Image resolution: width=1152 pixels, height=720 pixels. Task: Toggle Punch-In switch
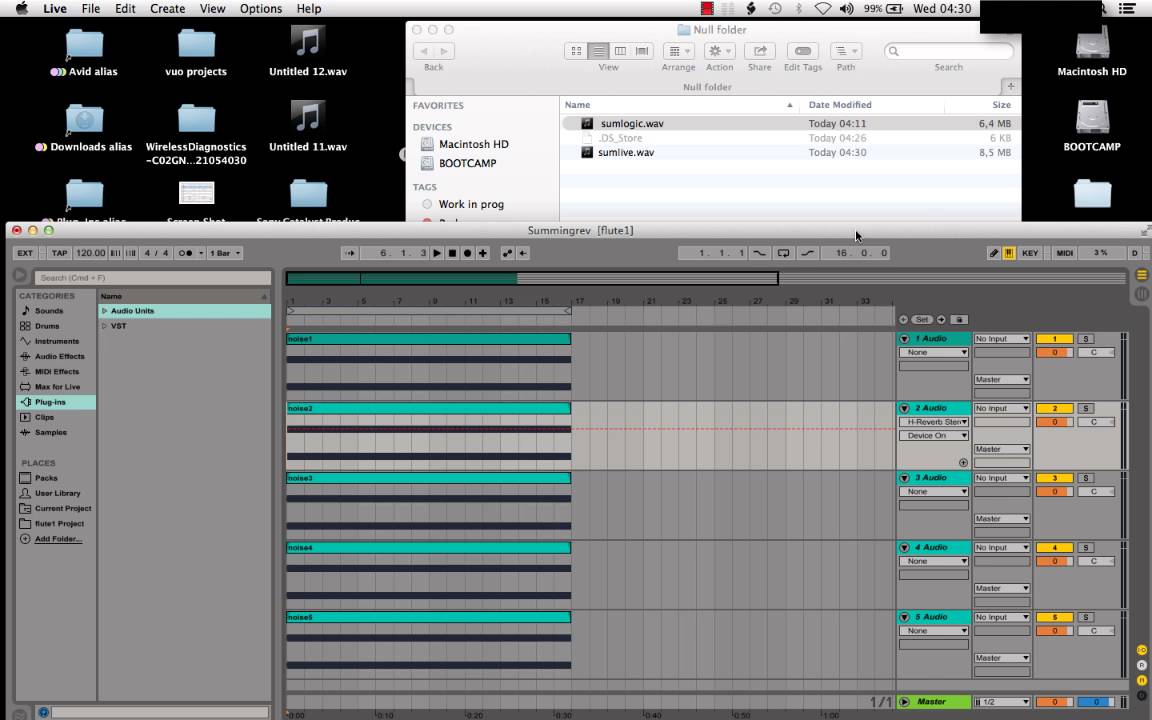tap(759, 253)
